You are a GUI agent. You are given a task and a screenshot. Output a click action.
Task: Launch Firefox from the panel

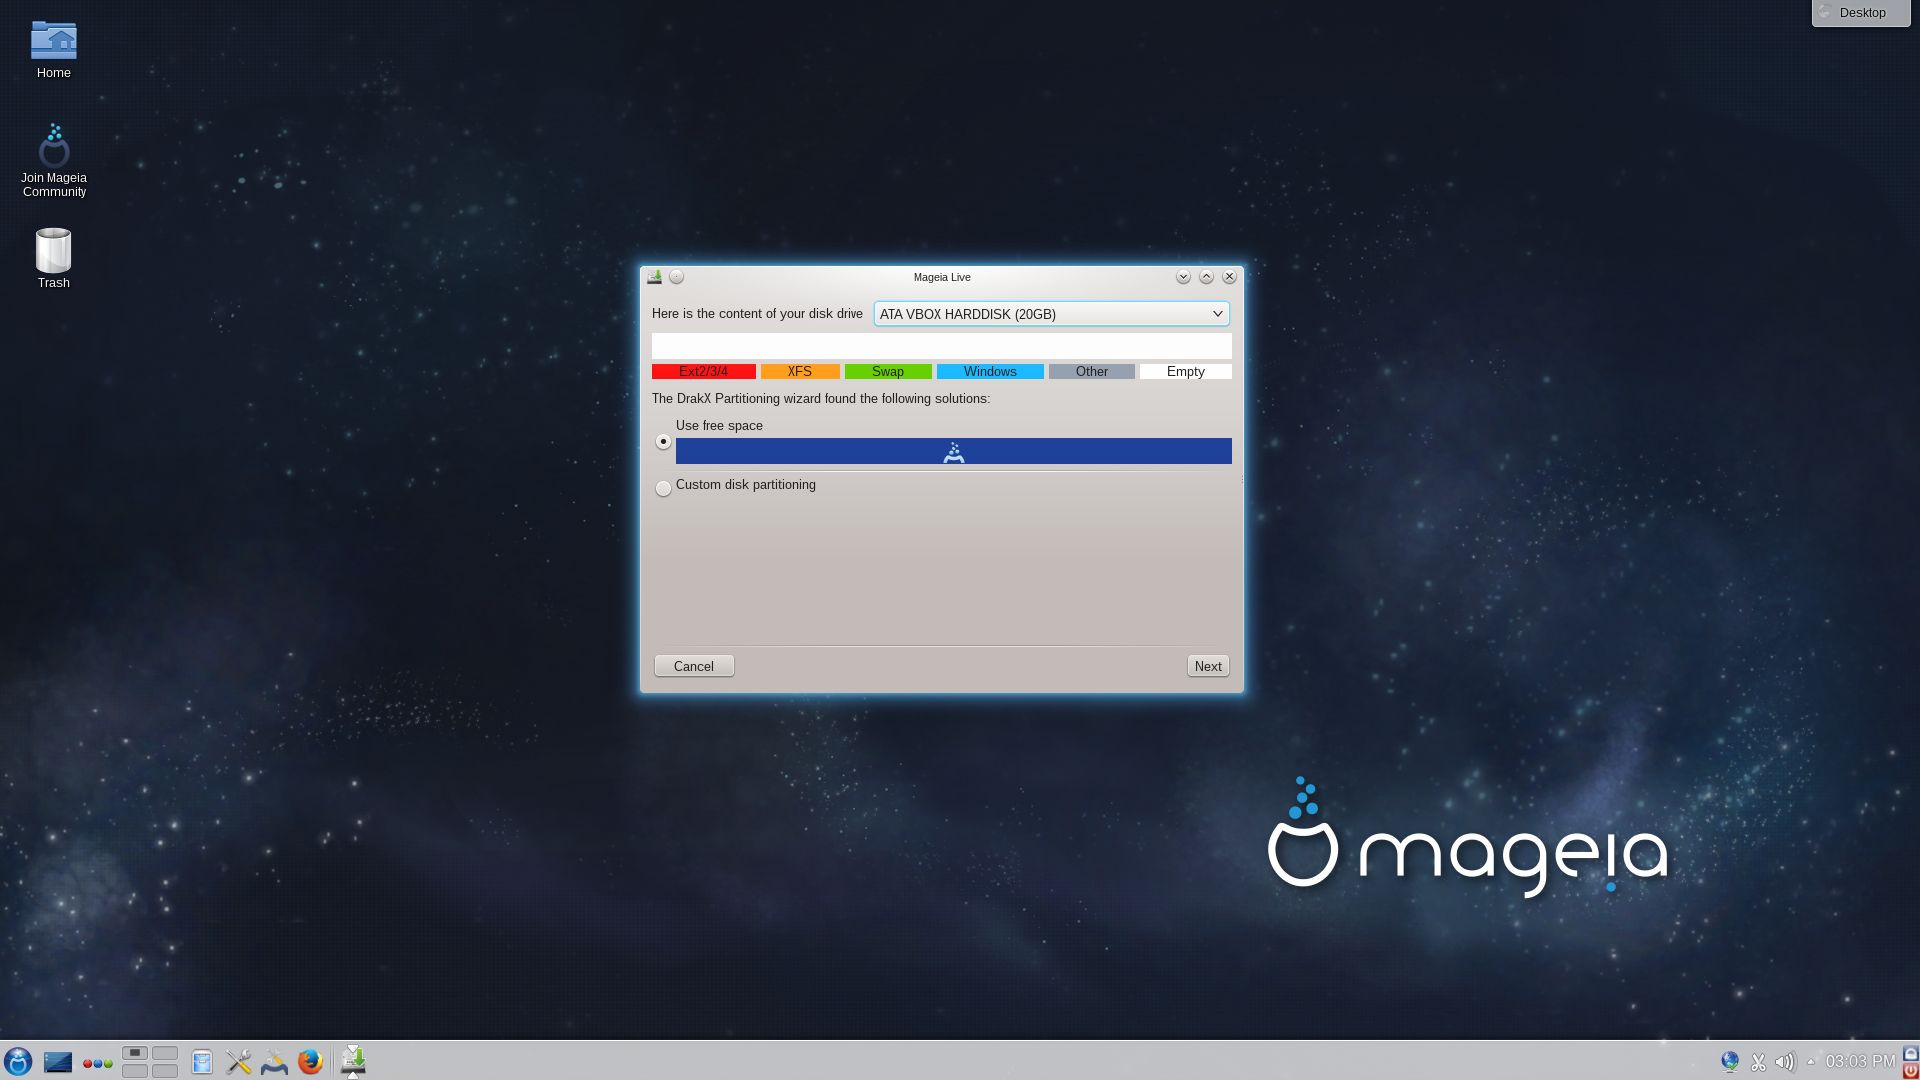click(x=310, y=1061)
